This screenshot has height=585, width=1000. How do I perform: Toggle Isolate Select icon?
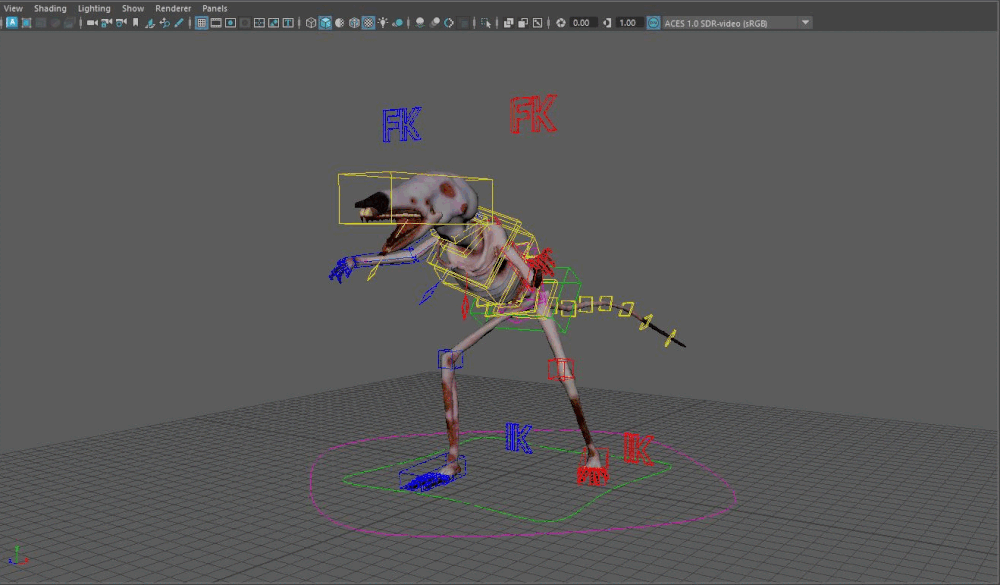(x=486, y=23)
